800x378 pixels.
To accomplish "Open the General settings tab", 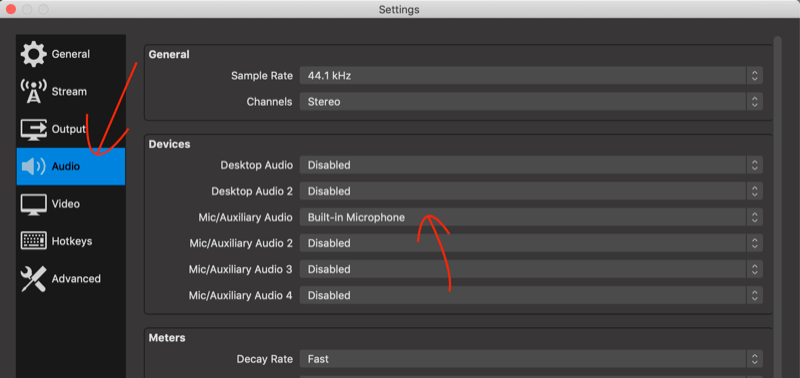I will point(70,54).
